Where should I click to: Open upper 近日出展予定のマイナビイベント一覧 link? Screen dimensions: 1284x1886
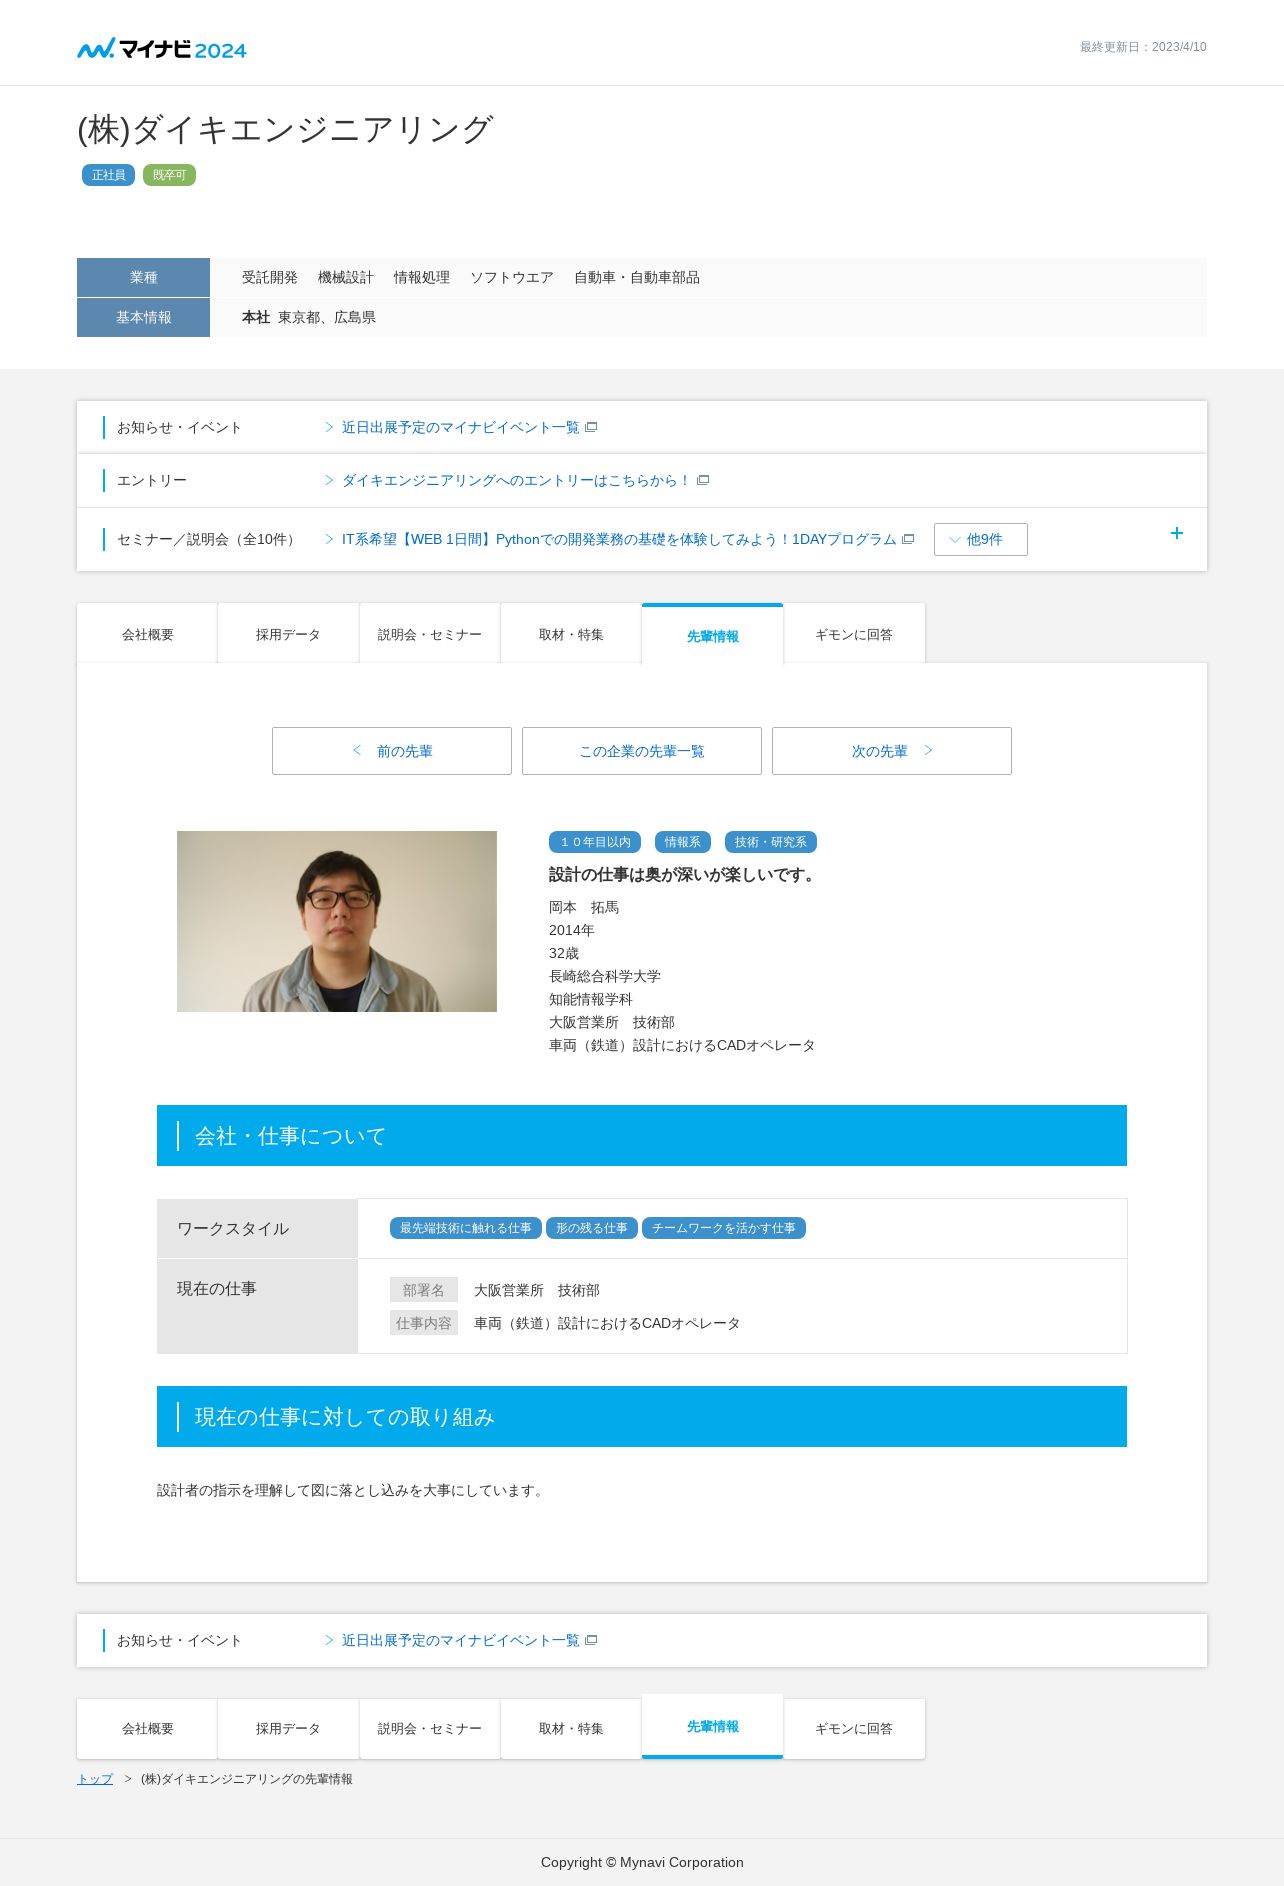click(x=460, y=427)
